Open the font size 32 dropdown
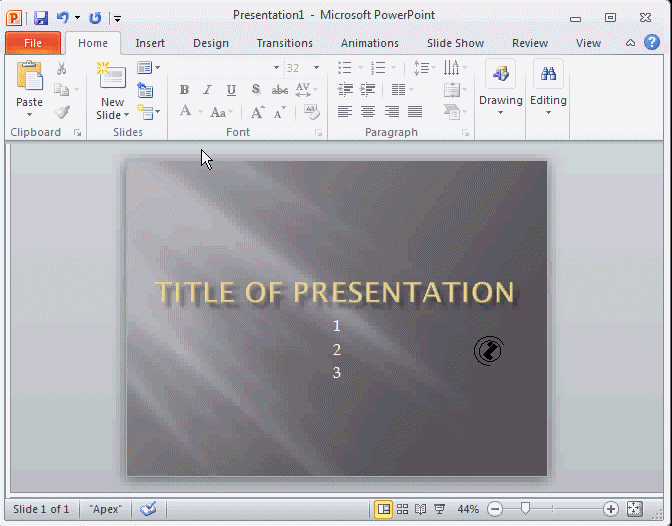The height and width of the screenshot is (526, 672). [x=317, y=68]
